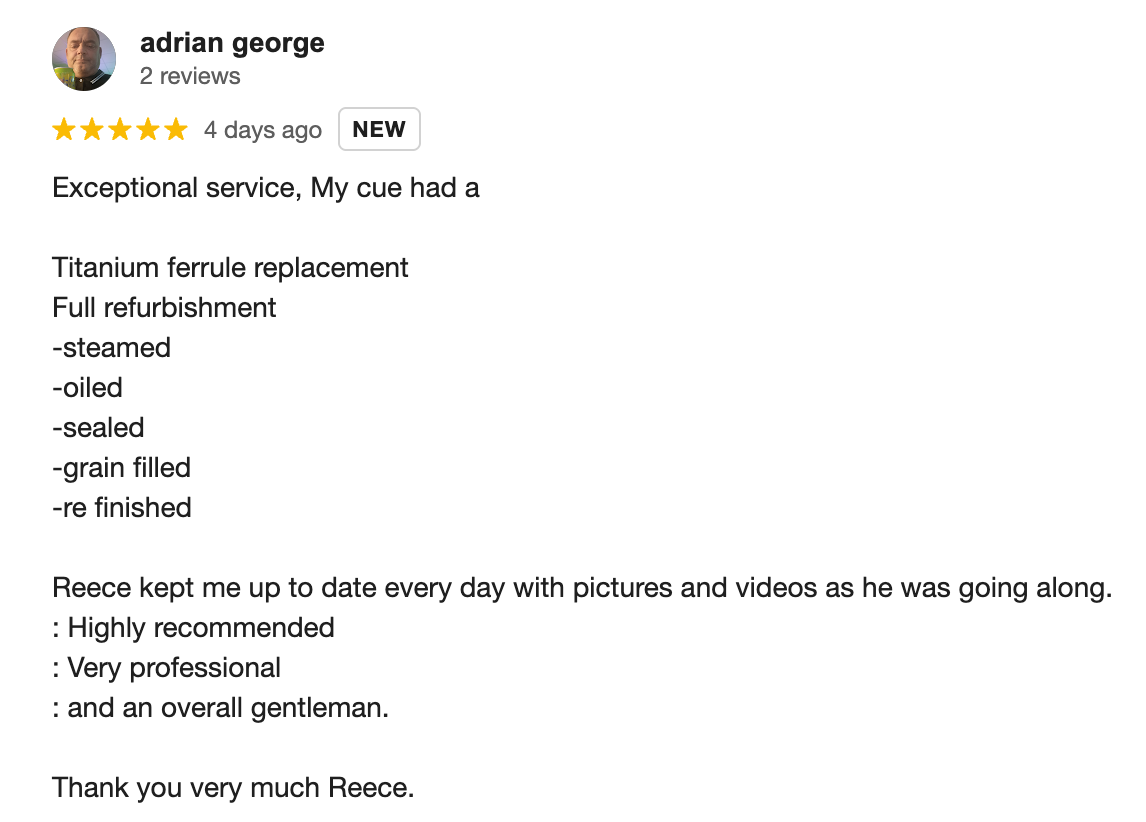Screen dimensions: 1146x822
Task: Click the "Full refurbishment" text
Action: click(x=164, y=308)
